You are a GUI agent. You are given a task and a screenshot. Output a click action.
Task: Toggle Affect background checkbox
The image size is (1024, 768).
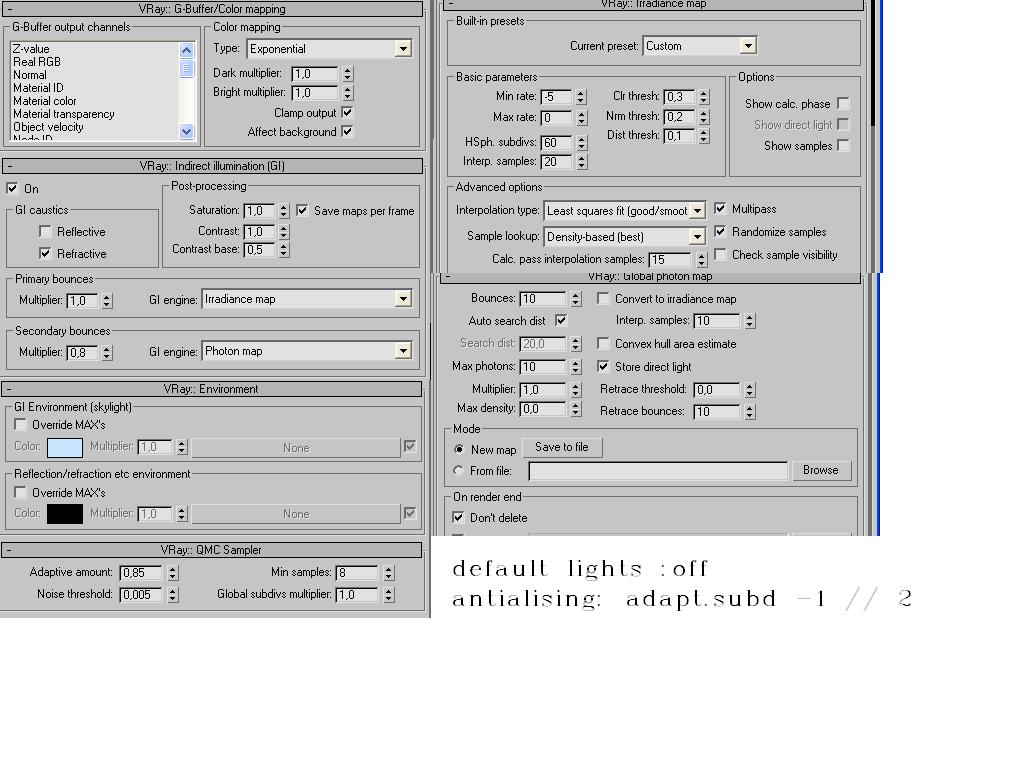(x=347, y=131)
